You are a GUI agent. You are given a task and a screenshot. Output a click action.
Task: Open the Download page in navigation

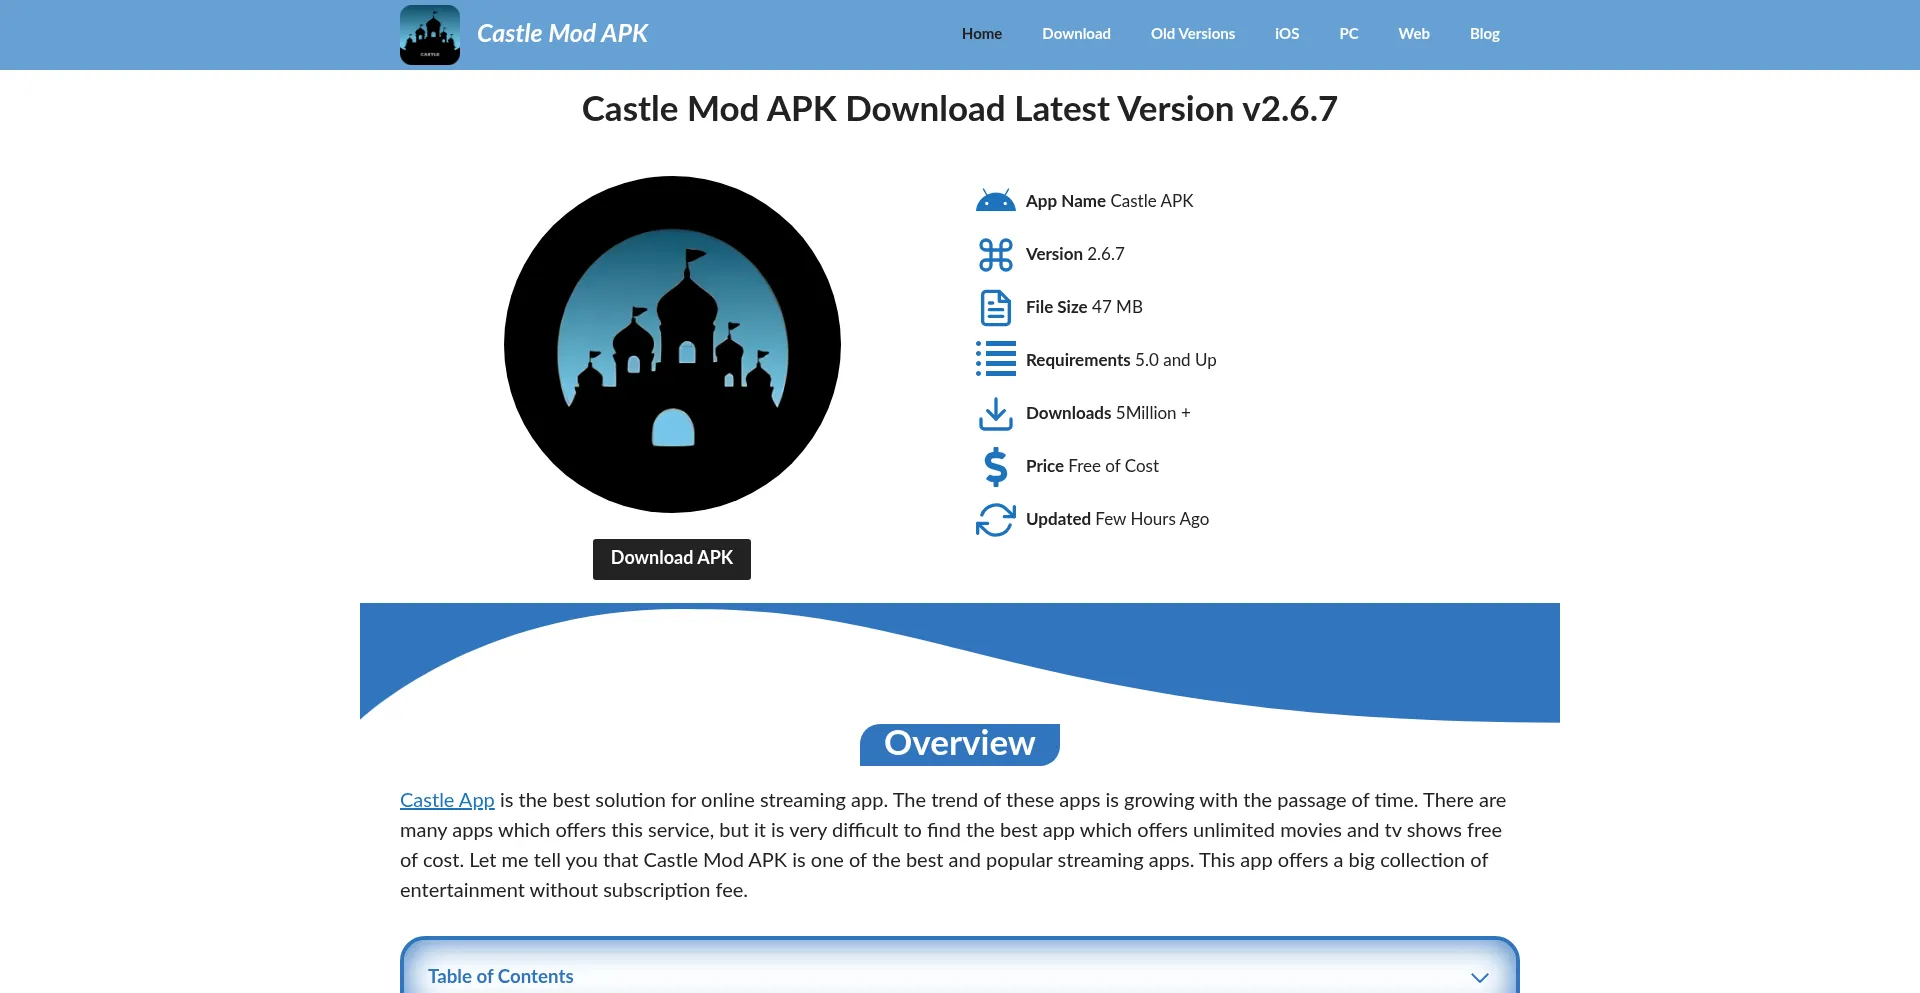click(1076, 34)
